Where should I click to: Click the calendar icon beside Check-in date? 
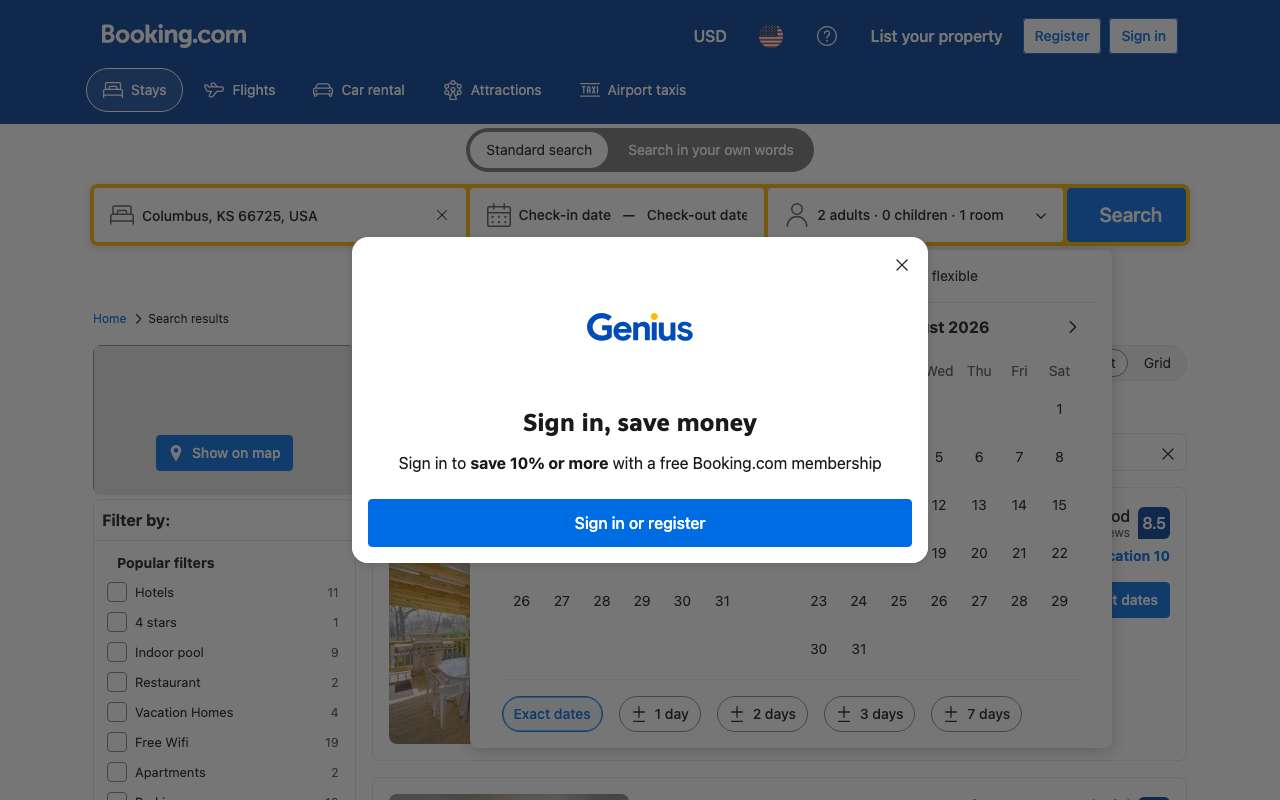[x=498, y=215]
